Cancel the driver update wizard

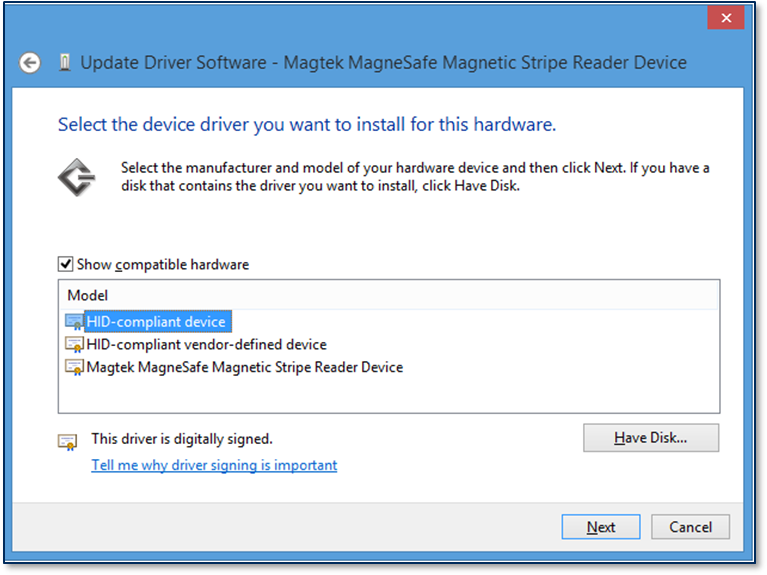690,527
